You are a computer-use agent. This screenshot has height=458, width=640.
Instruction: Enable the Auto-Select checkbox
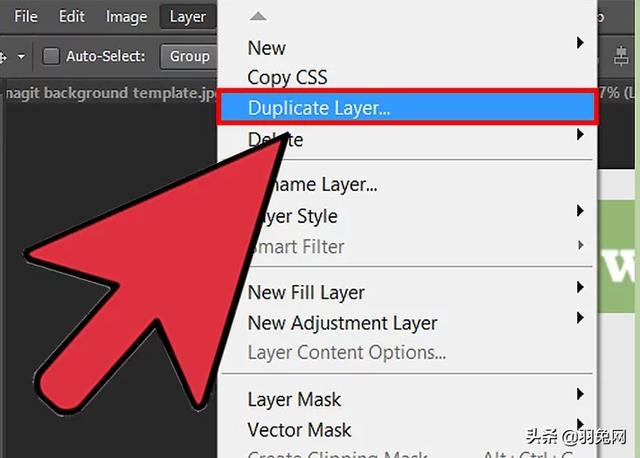coord(51,56)
